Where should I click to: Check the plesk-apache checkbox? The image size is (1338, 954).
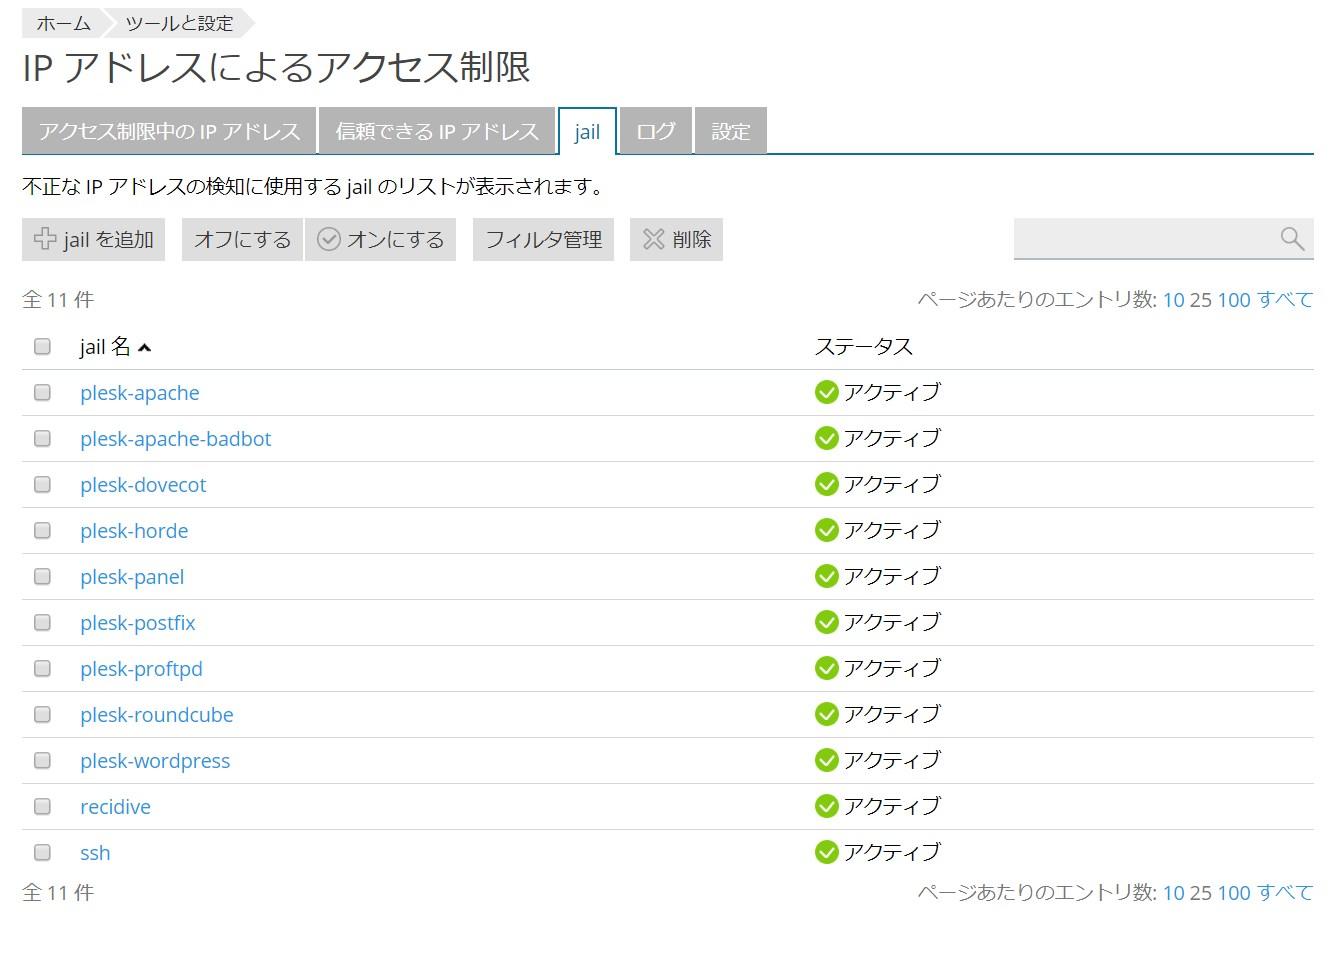click(x=42, y=392)
